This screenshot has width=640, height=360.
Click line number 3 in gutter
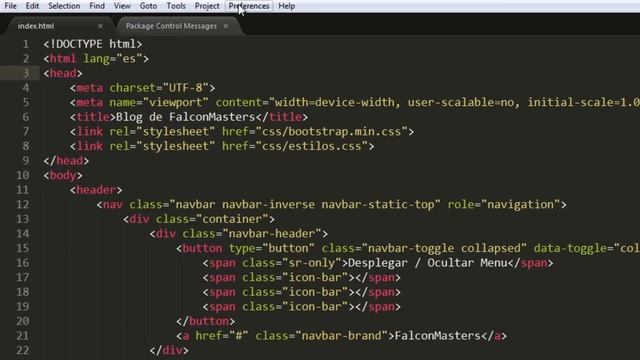[x=26, y=73]
